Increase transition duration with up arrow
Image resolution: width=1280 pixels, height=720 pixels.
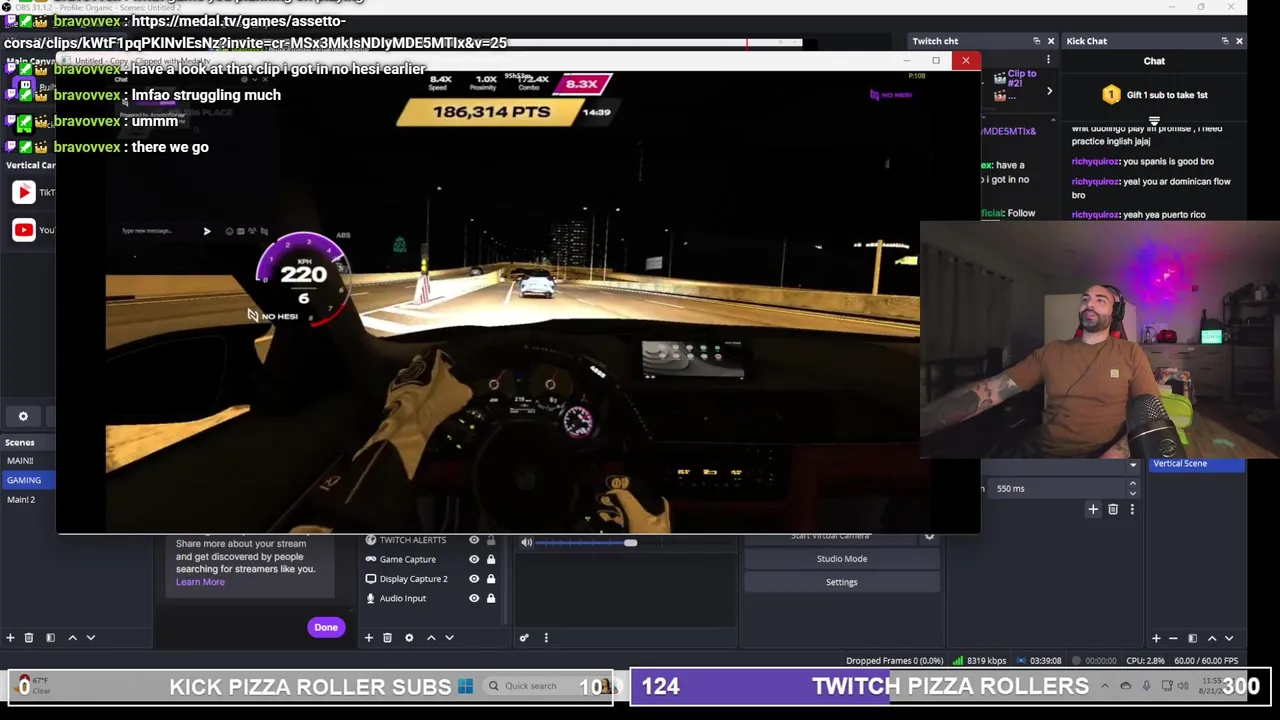[1132, 484]
